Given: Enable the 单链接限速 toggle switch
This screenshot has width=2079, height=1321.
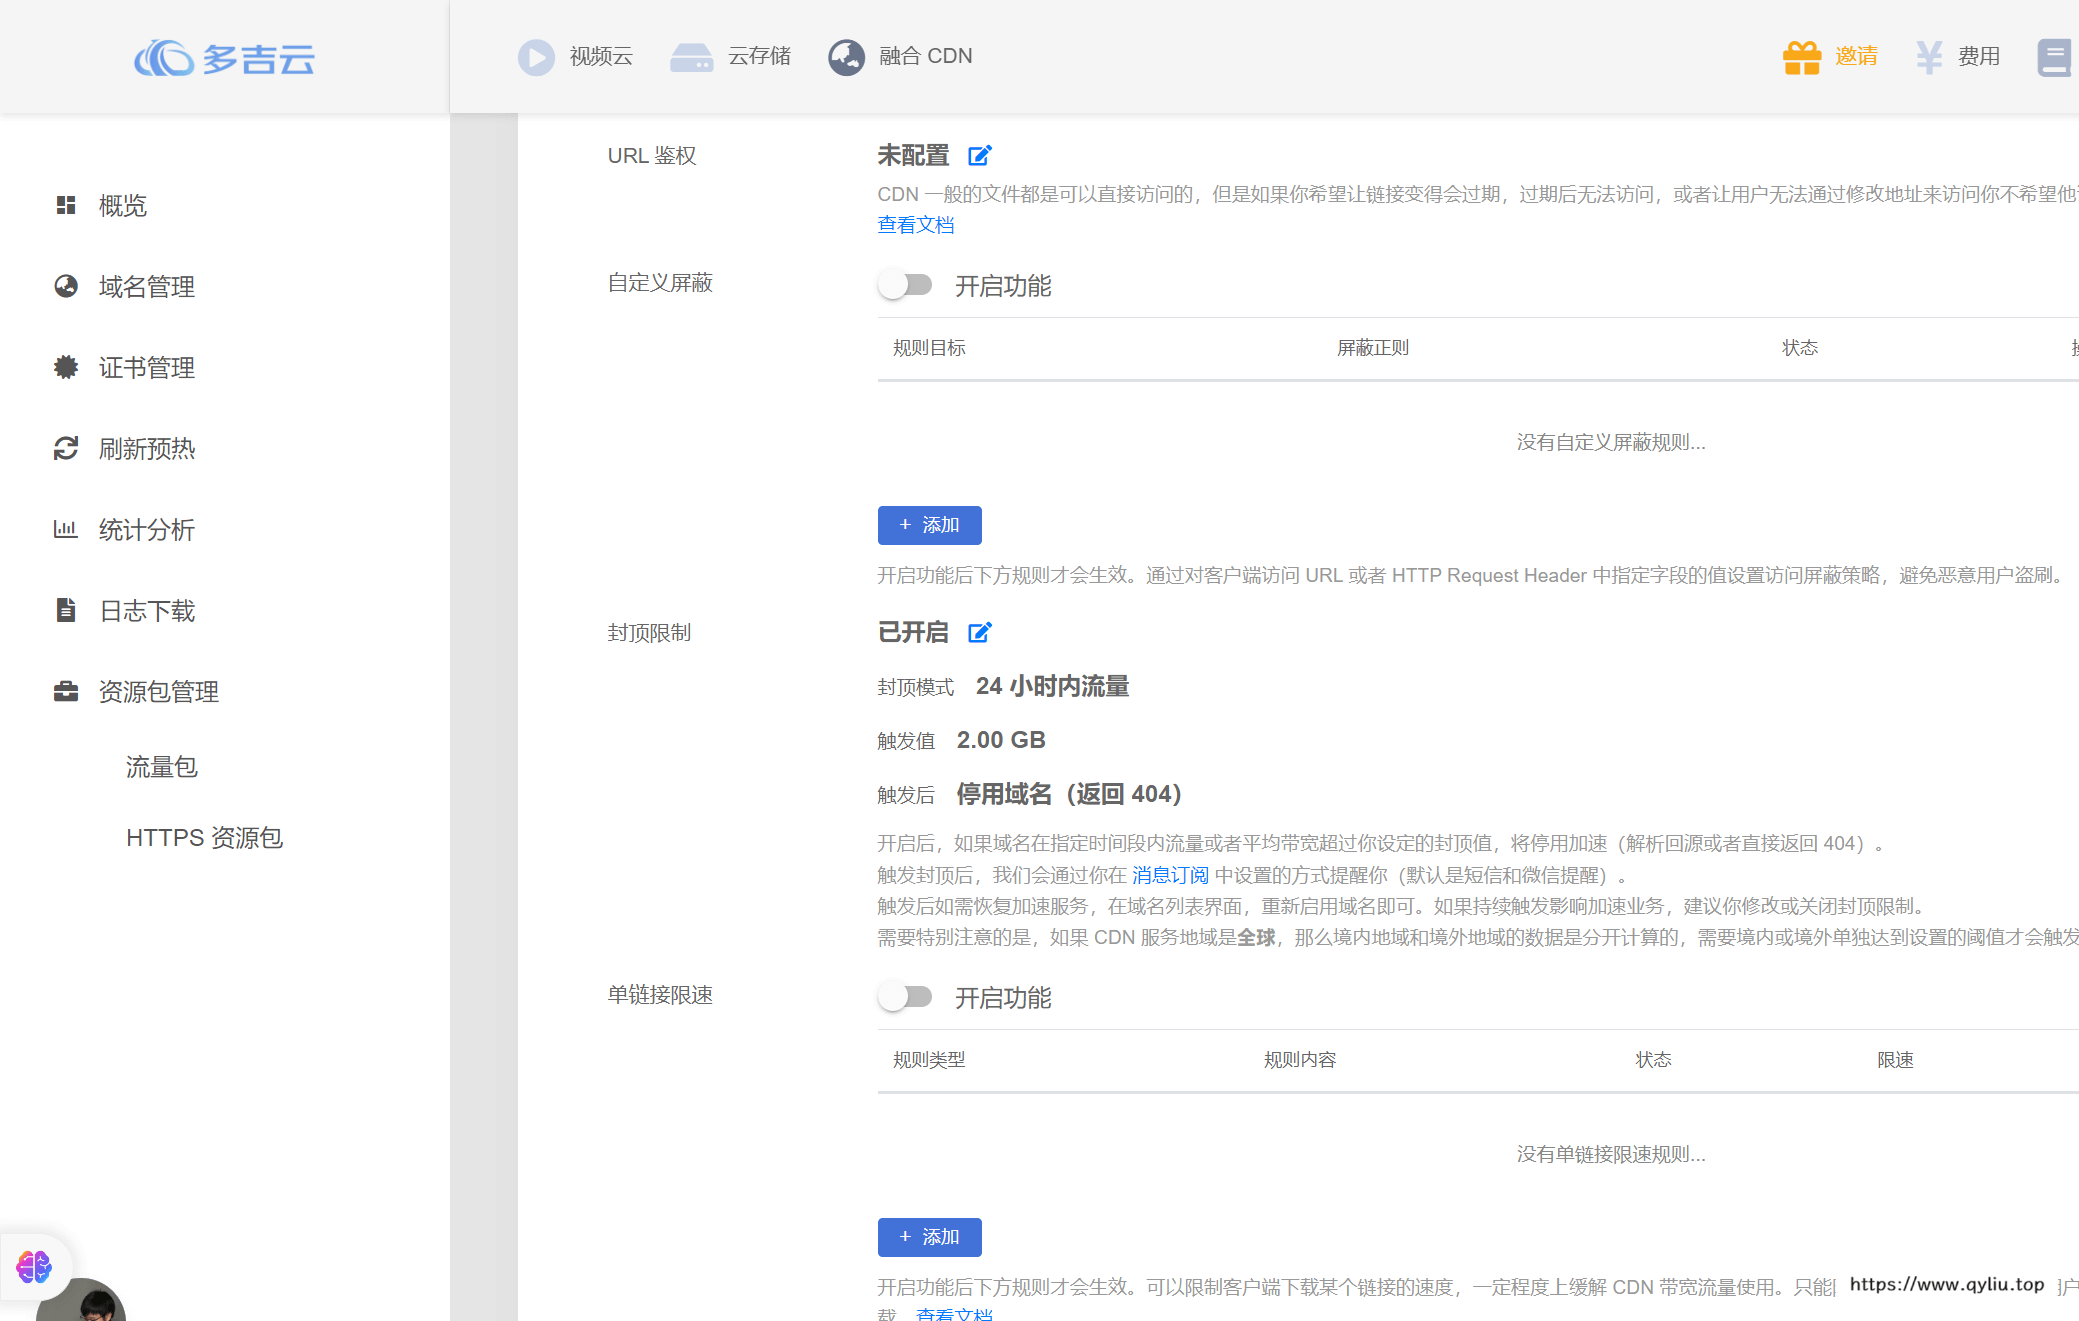Looking at the screenshot, I should 905,998.
